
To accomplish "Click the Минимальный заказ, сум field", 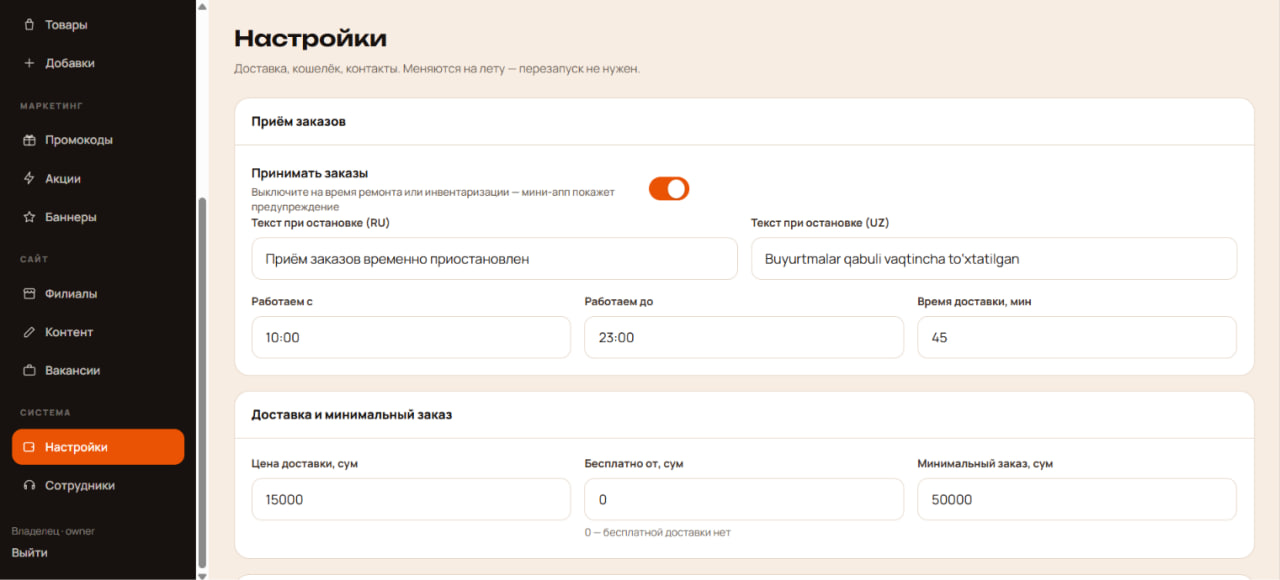I will pyautogui.click(x=1077, y=499).
